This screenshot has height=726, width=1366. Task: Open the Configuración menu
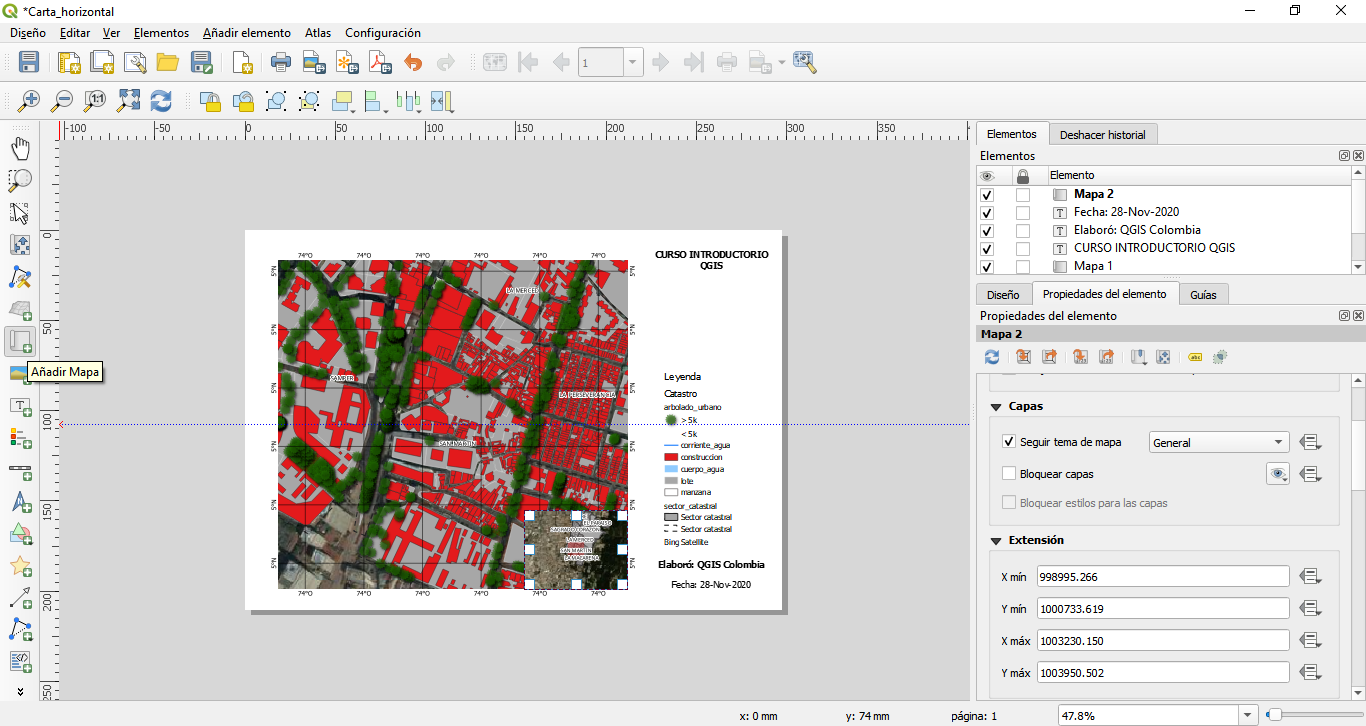tap(383, 33)
